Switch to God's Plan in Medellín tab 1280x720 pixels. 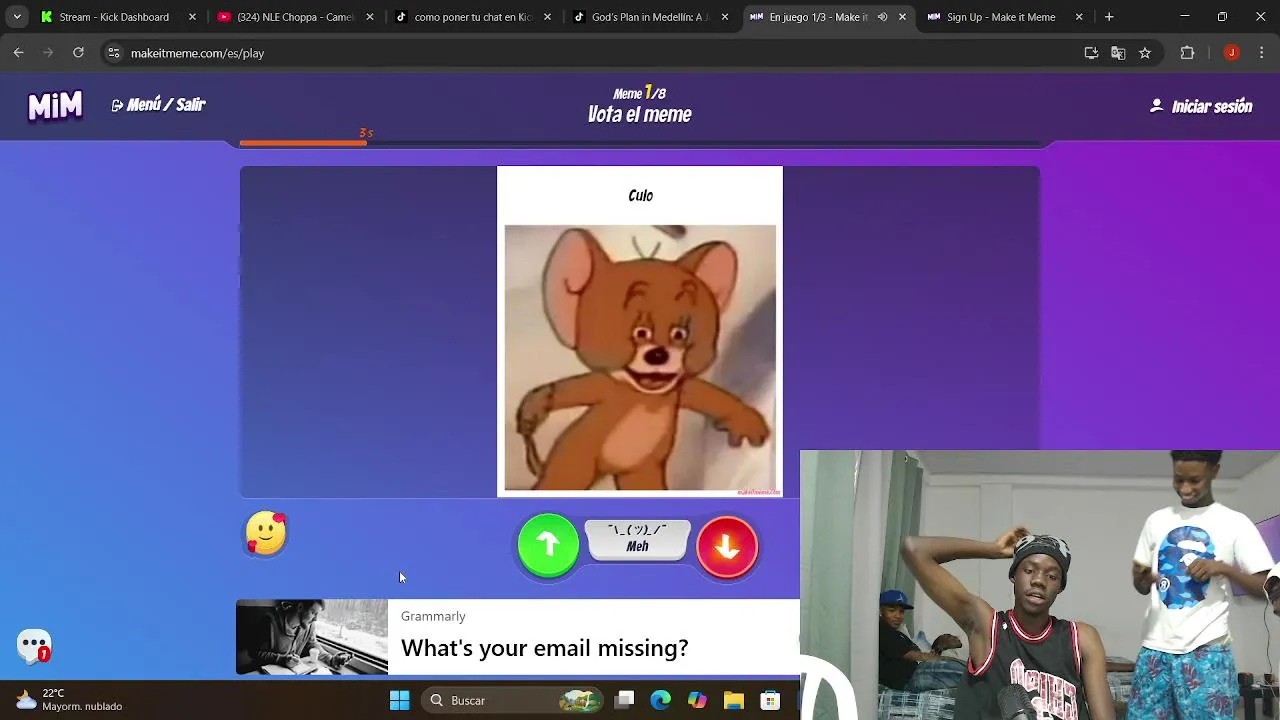click(650, 17)
